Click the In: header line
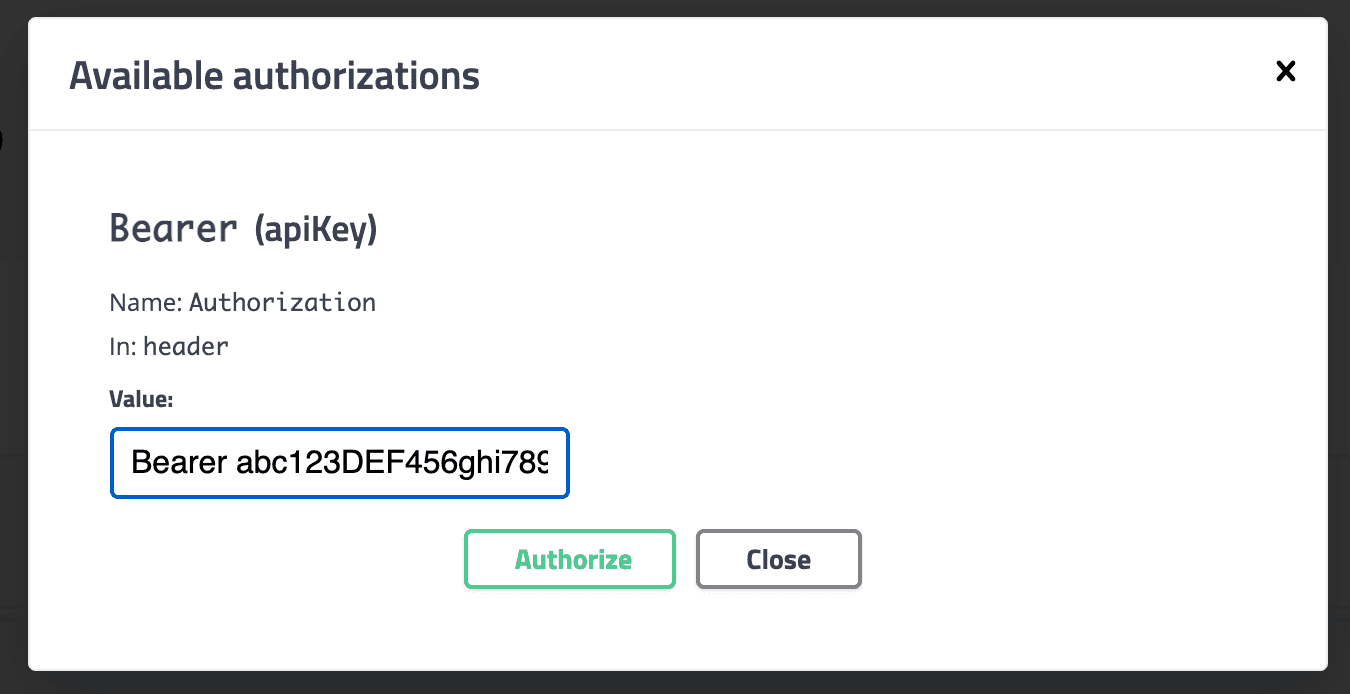This screenshot has width=1350, height=694. point(169,347)
